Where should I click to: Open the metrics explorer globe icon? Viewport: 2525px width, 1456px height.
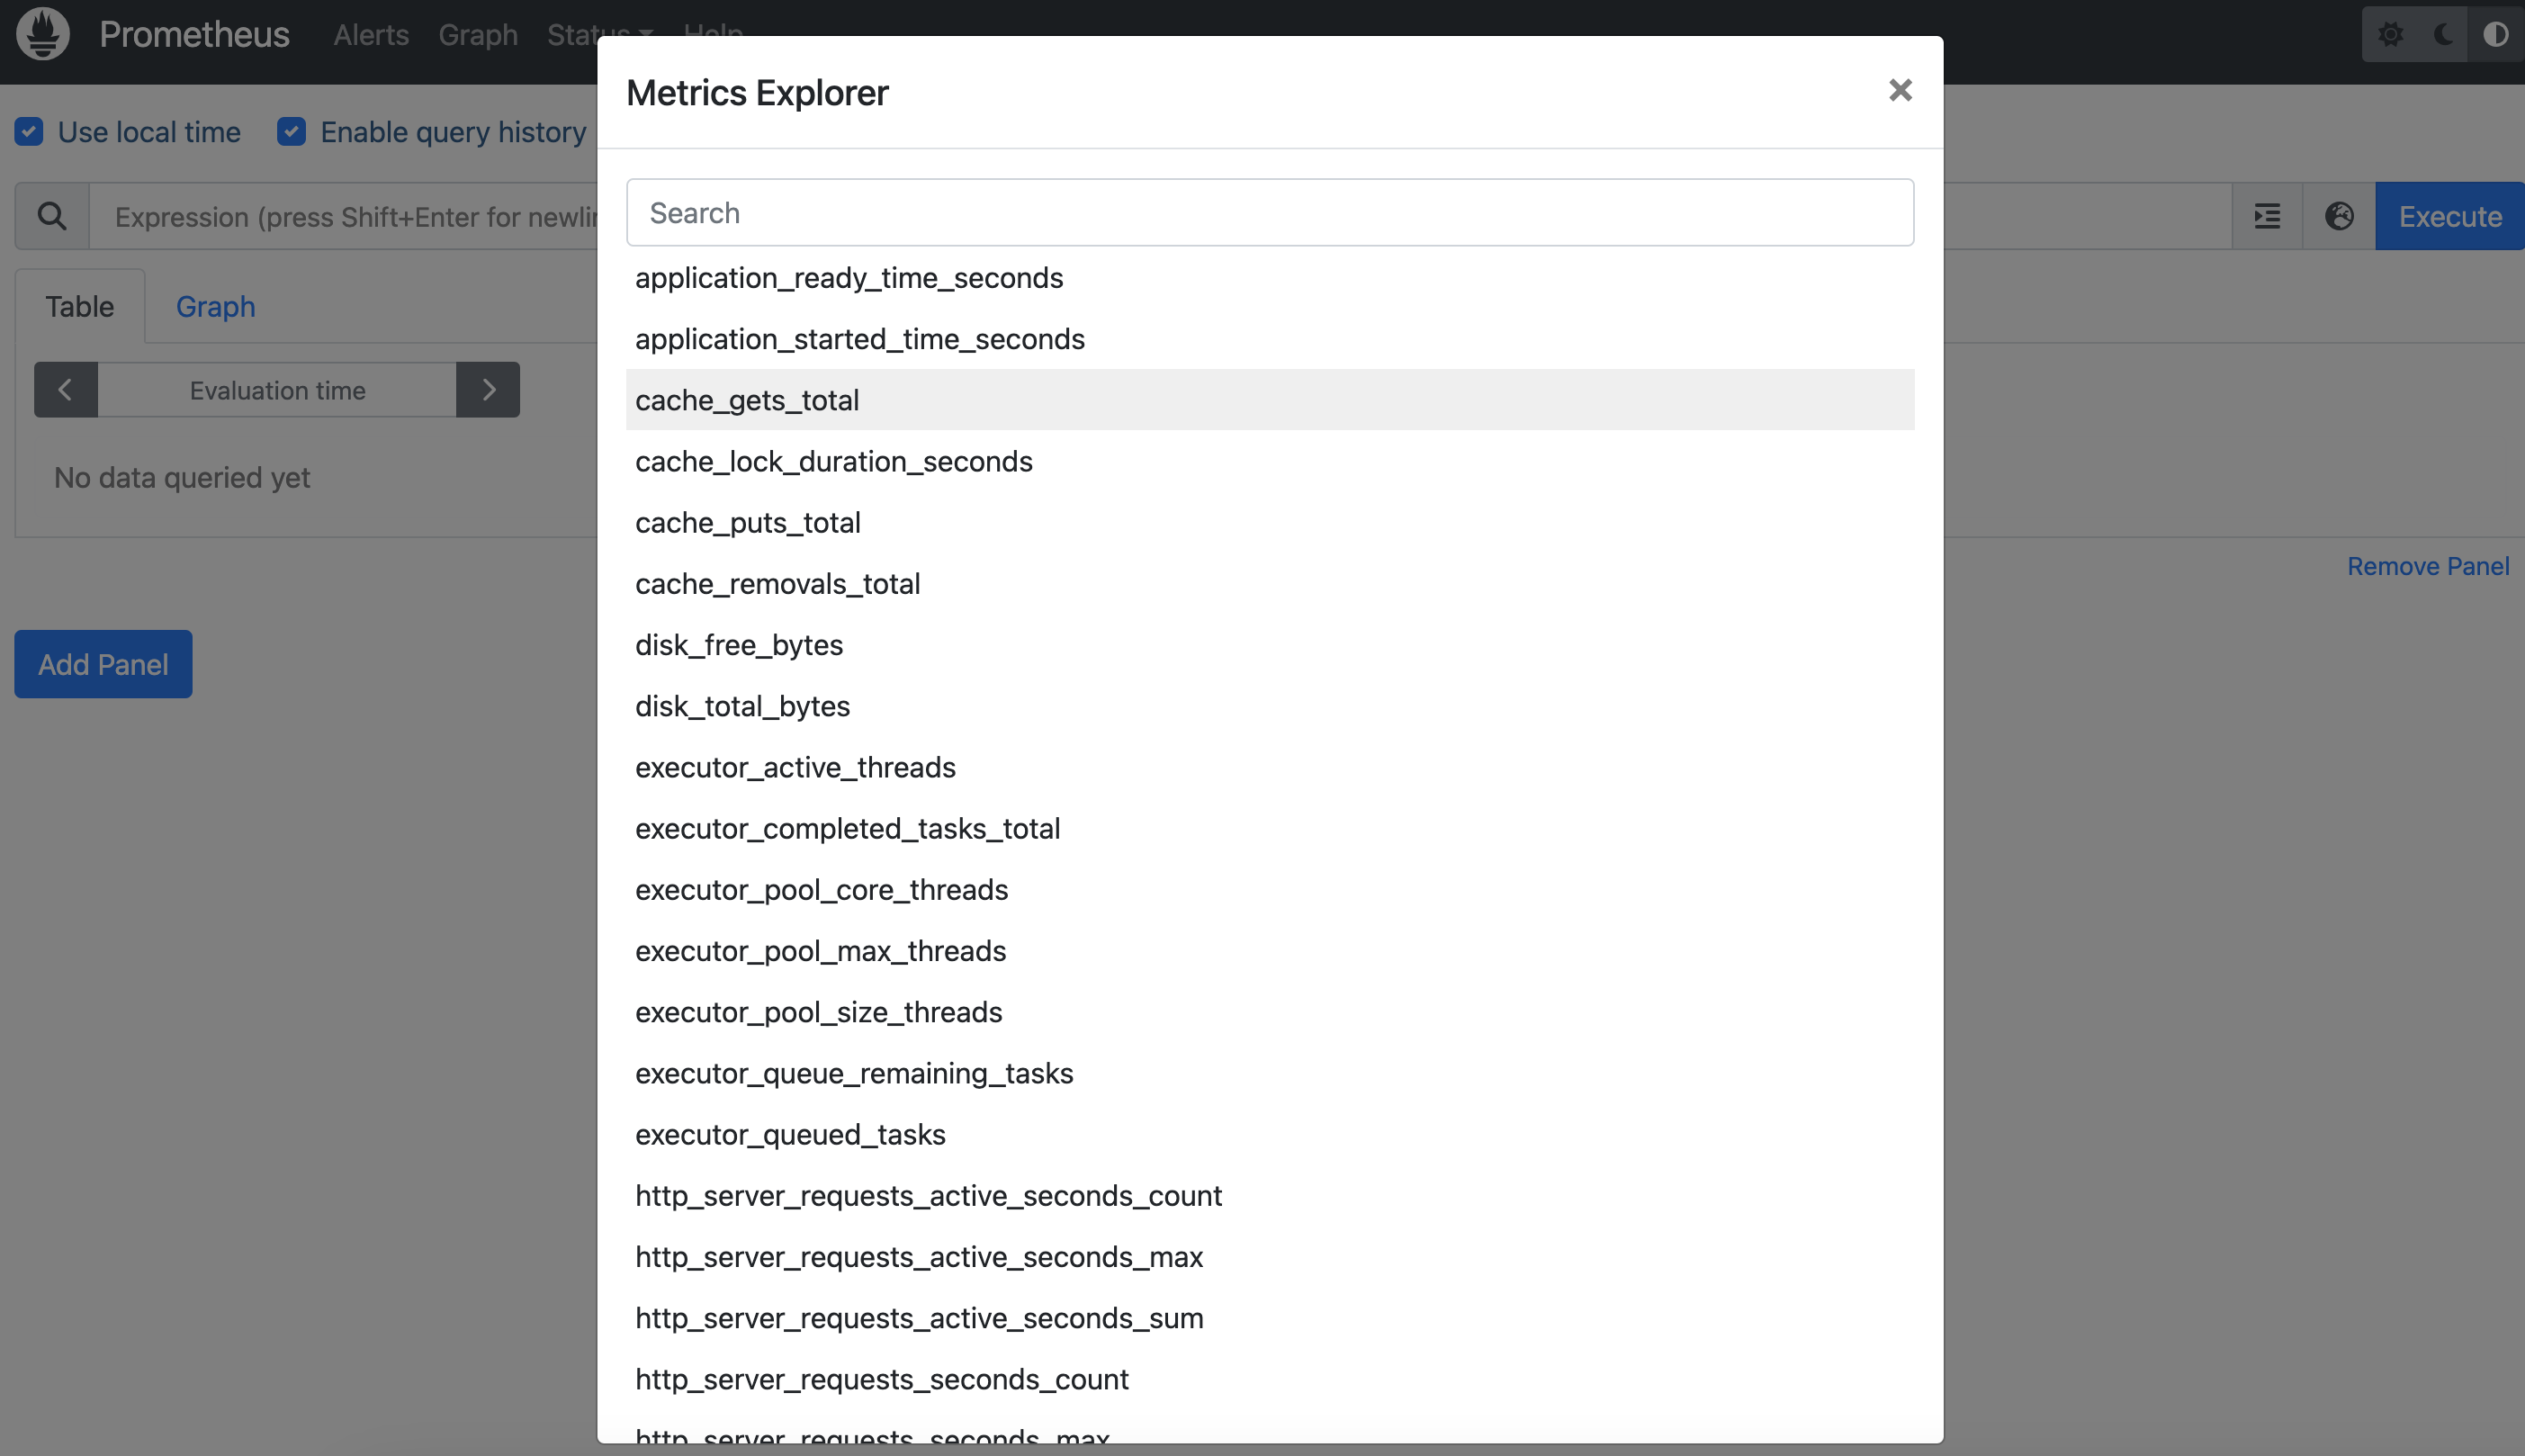2339,216
